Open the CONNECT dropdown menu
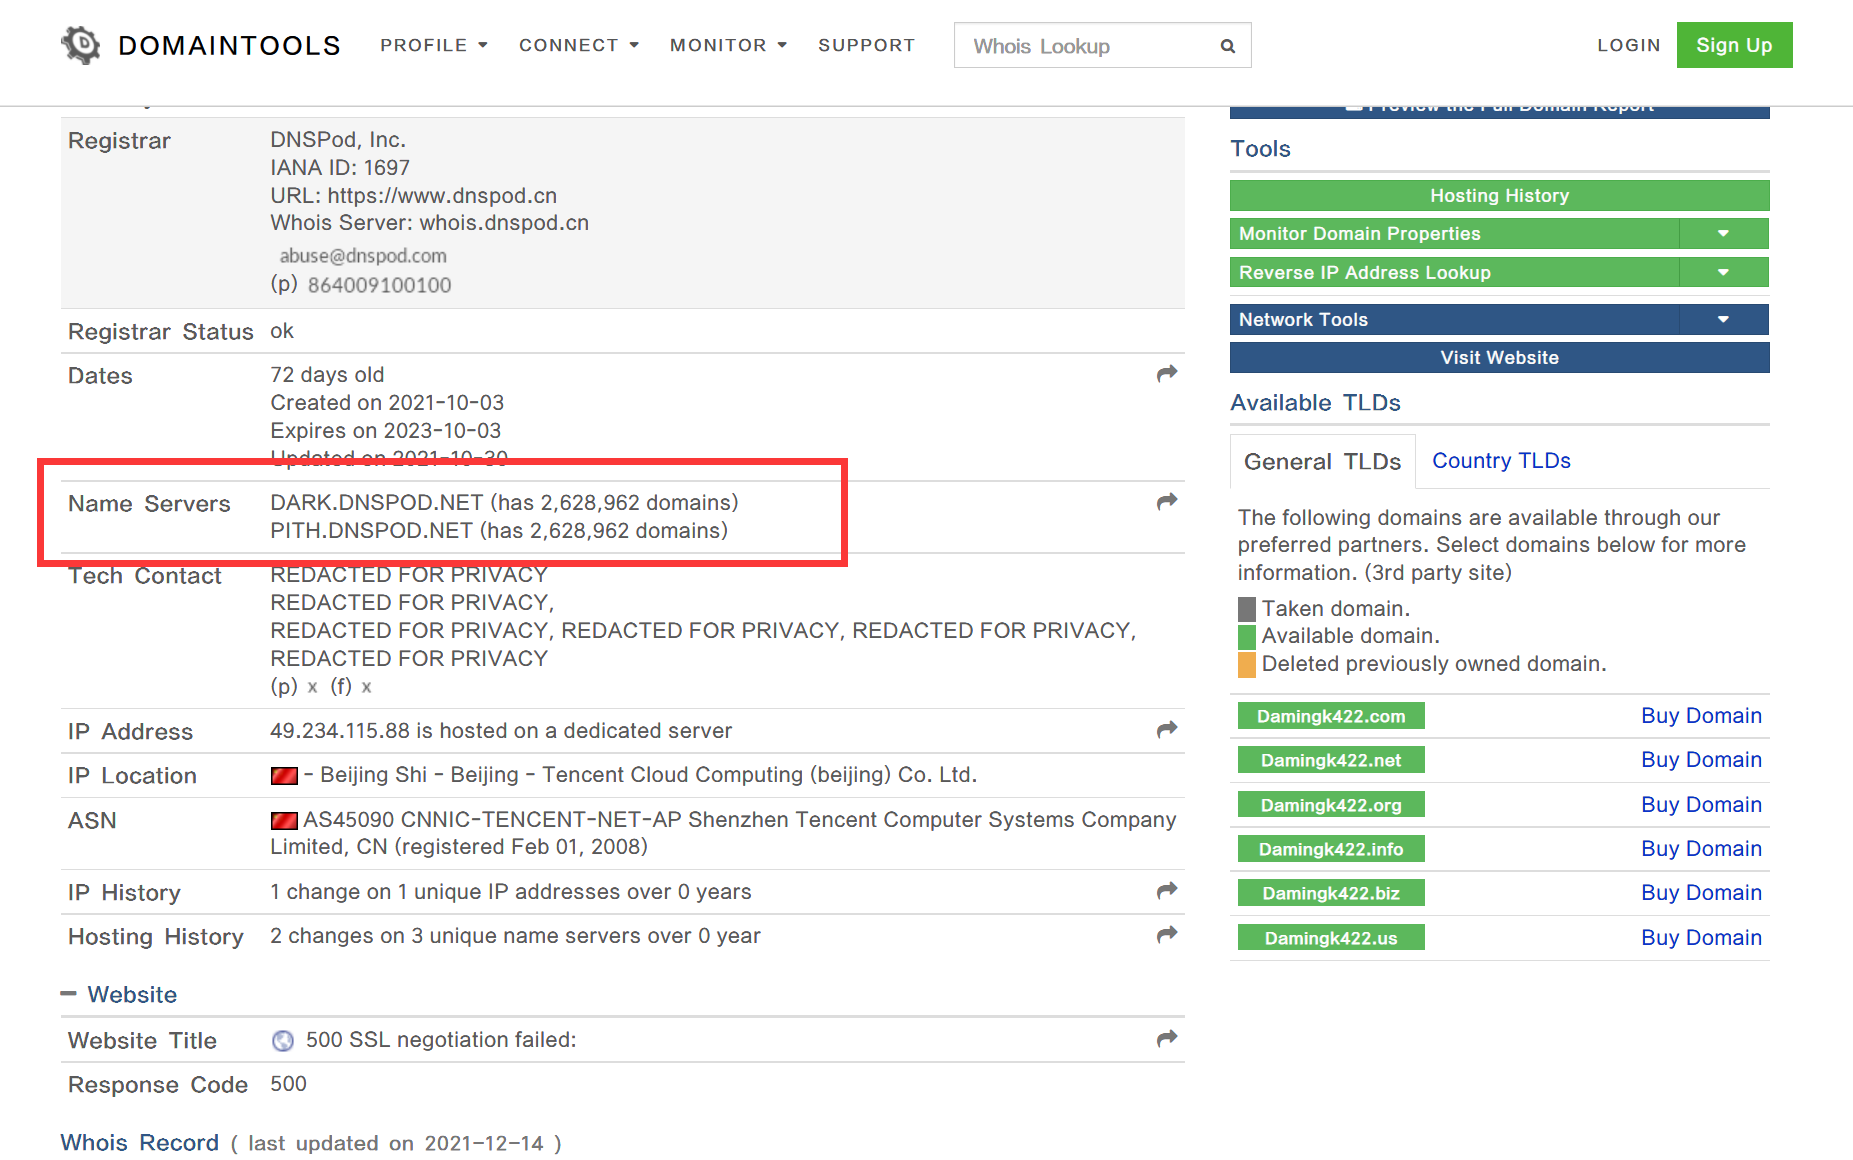1853x1160 pixels. coord(578,45)
